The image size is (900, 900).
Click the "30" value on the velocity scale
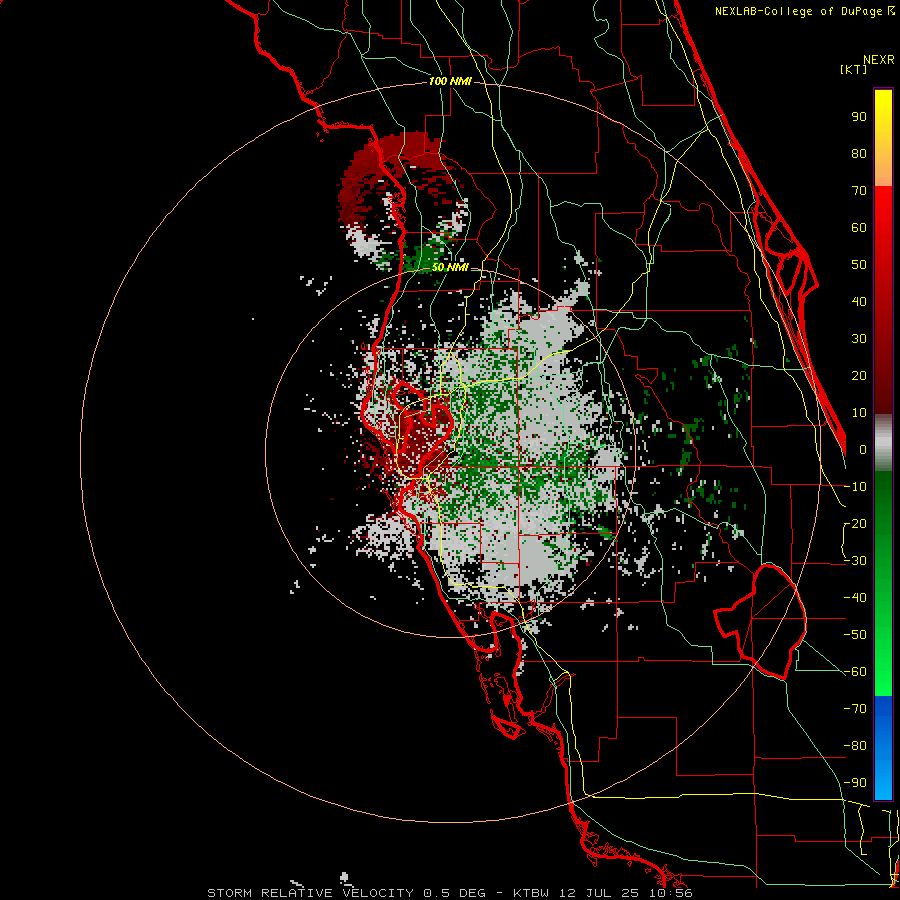[x=859, y=339]
